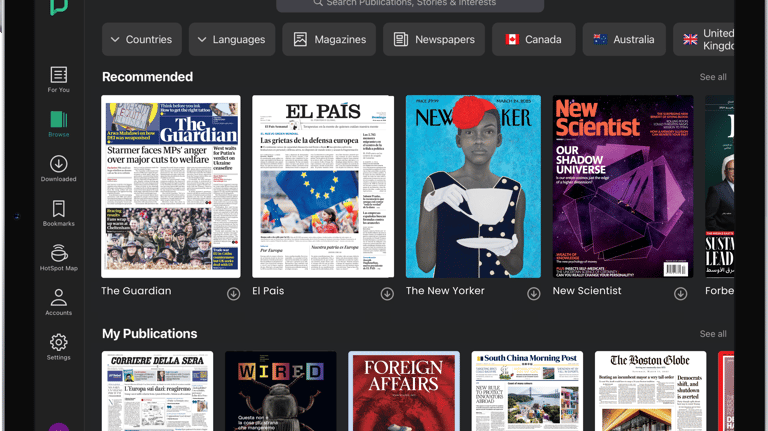768x431 pixels.
Task: Open the HotSpot Map
Action: pos(58,258)
